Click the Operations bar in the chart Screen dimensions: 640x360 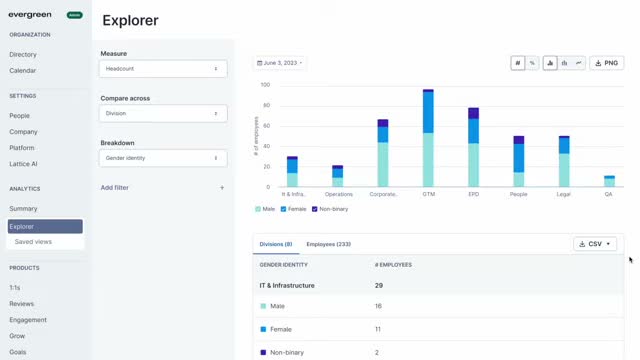click(338, 176)
